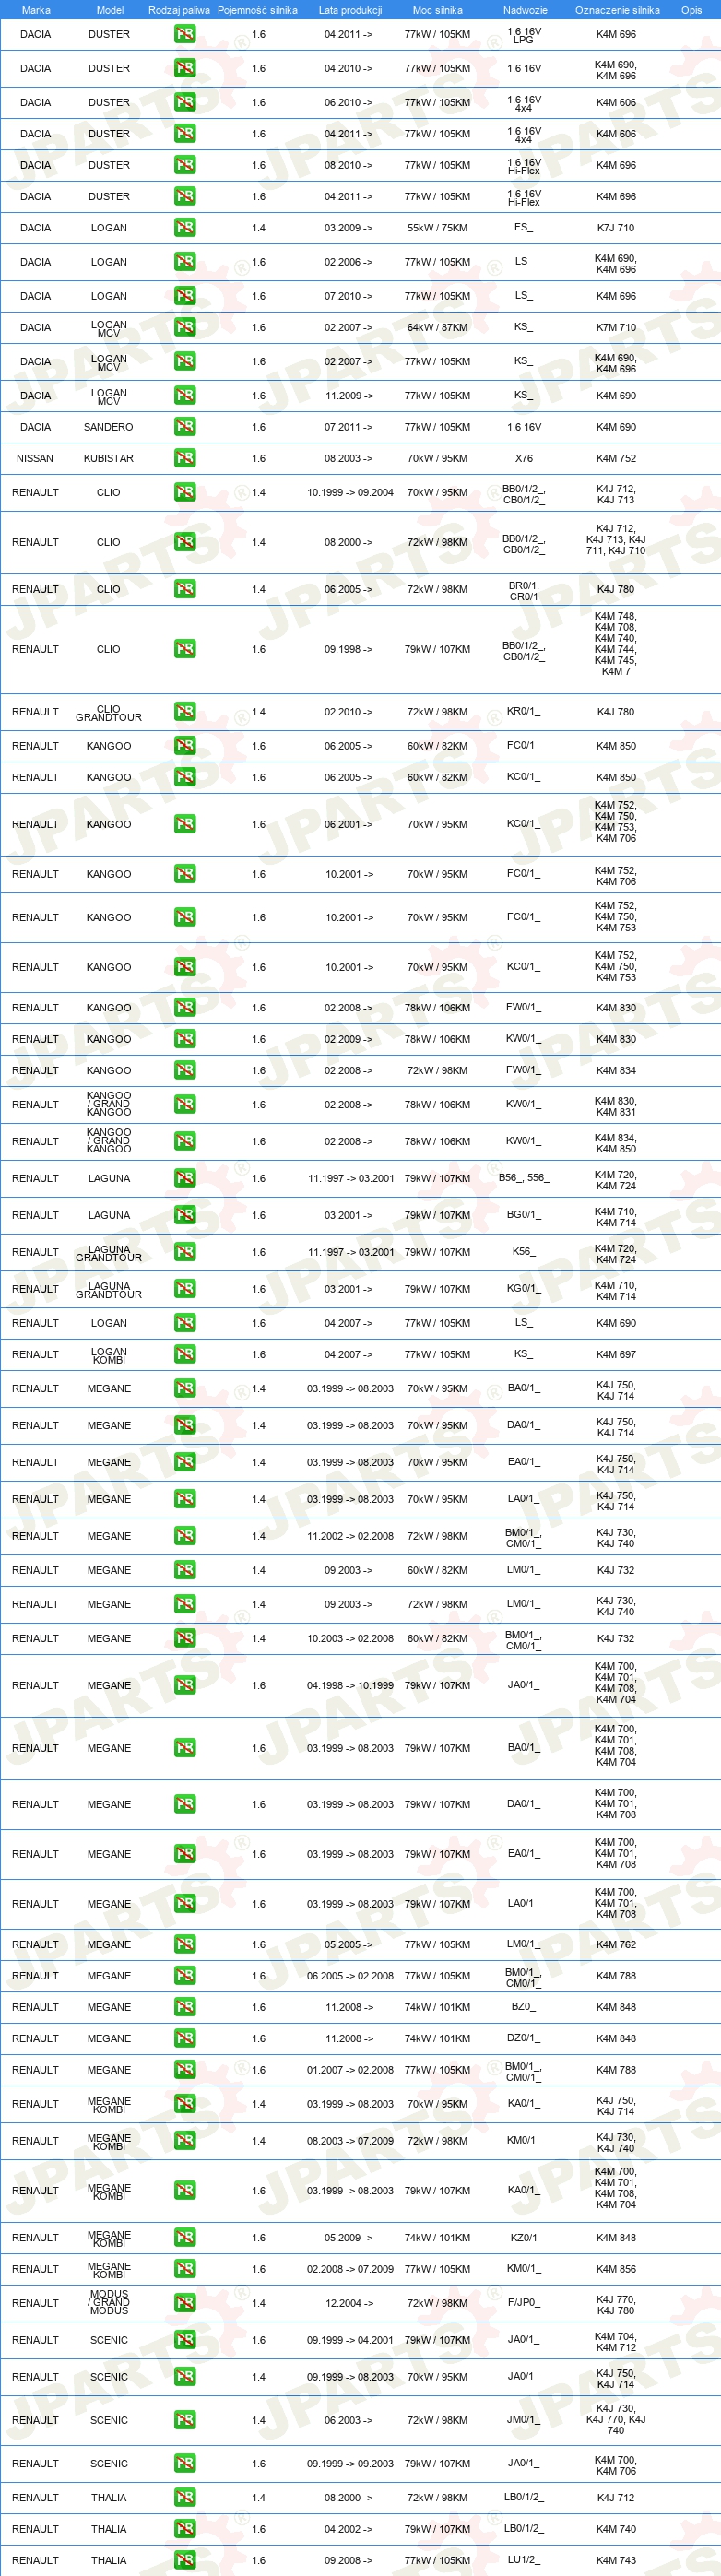Click the 64kW / 87KM power value

[x=437, y=327]
